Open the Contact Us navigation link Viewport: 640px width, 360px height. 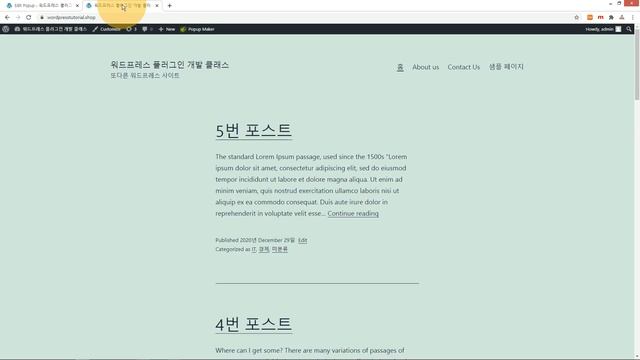464,67
